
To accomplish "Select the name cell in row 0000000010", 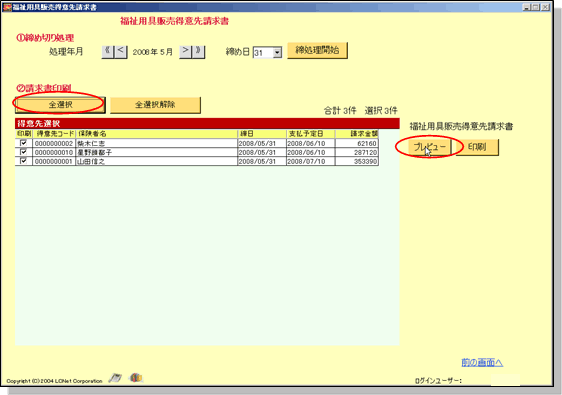I will coord(157,152).
